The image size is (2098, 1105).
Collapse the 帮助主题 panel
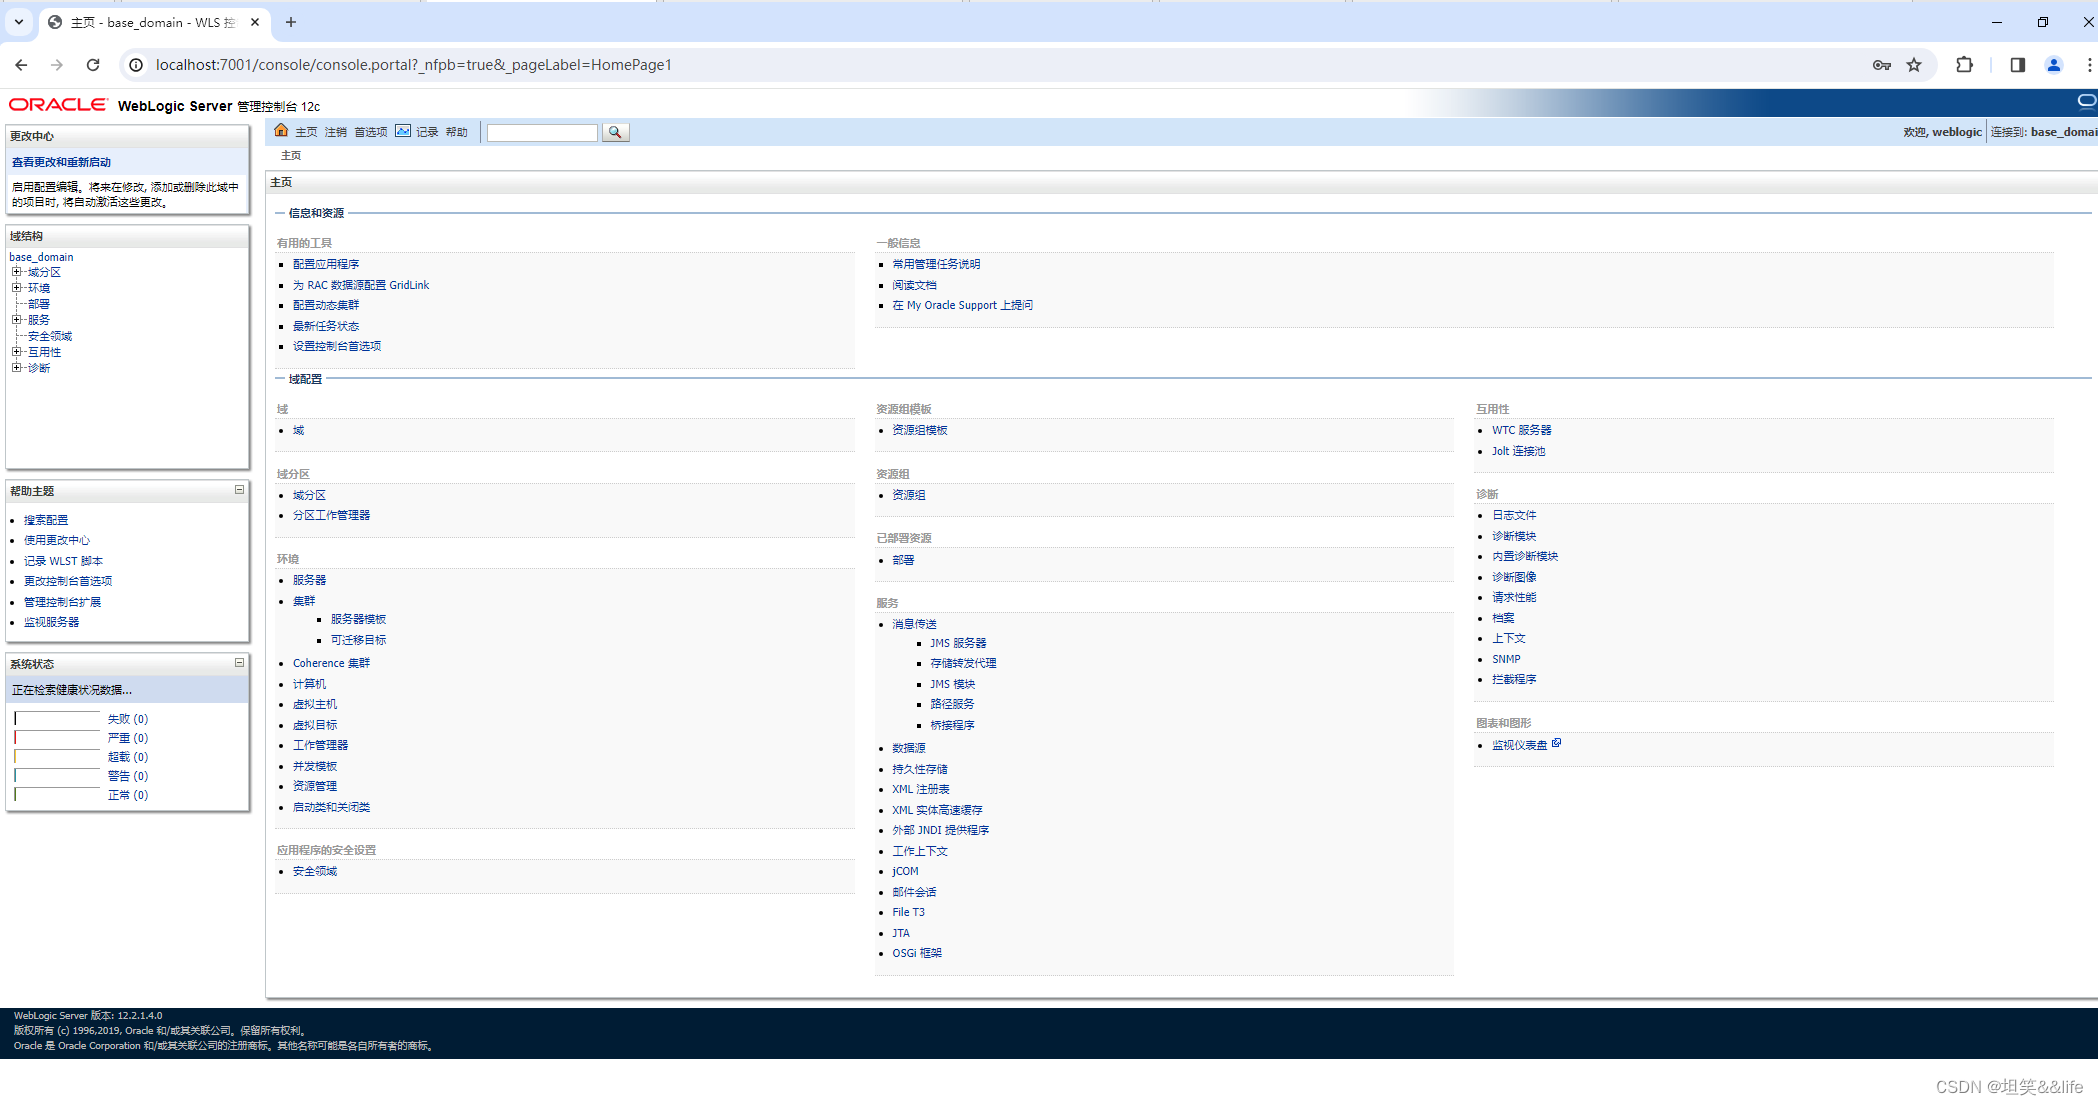pyautogui.click(x=239, y=489)
